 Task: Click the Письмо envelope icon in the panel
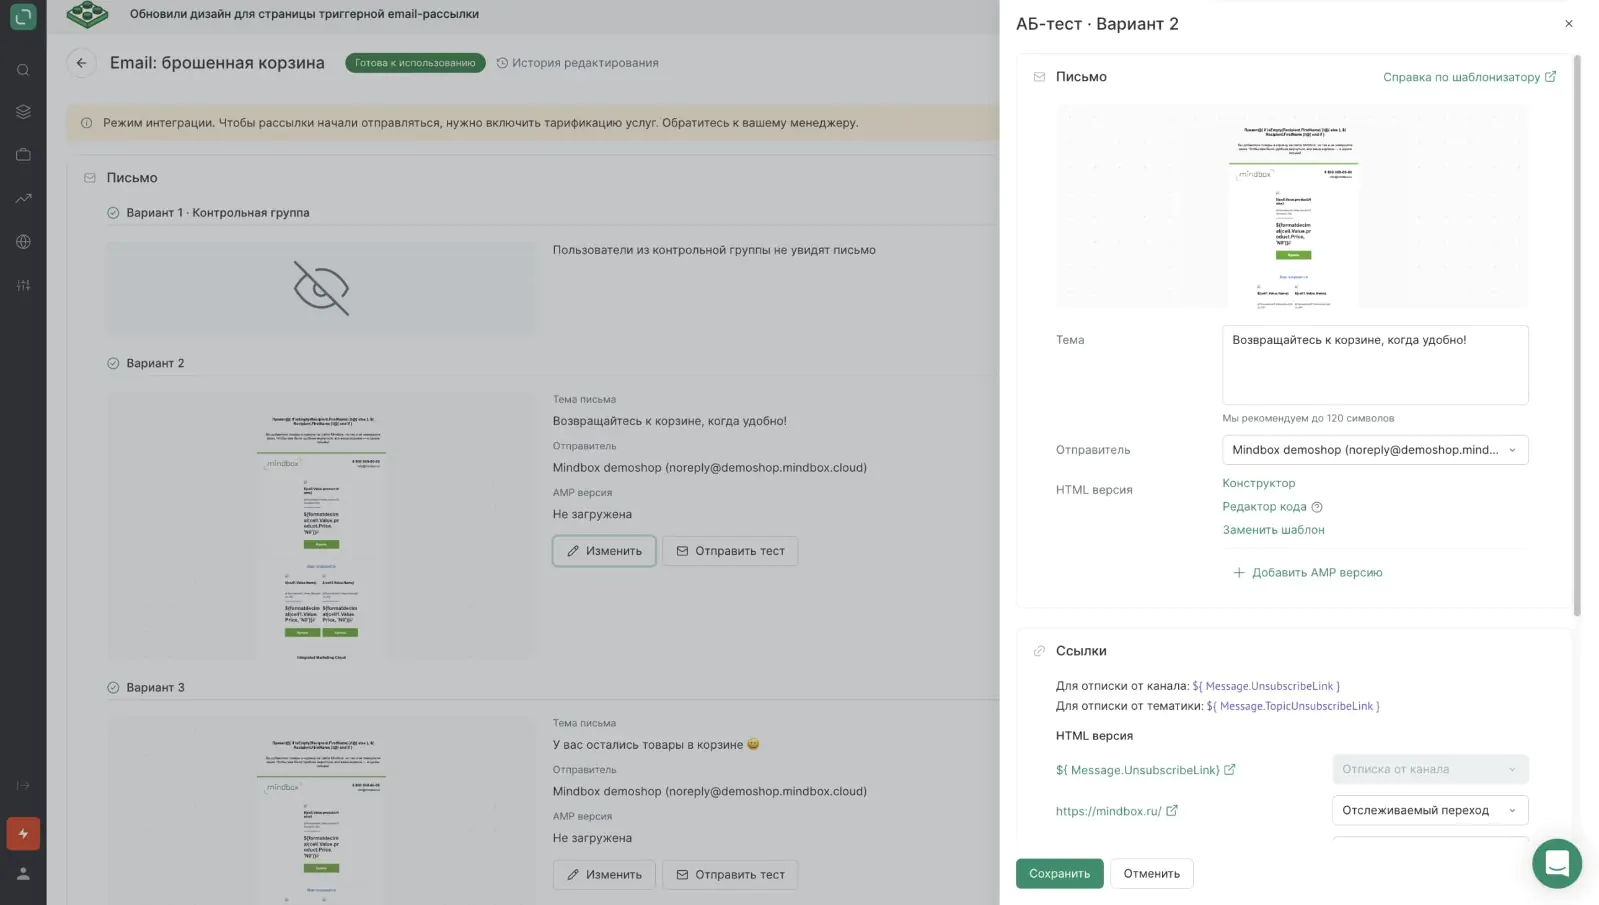(1039, 77)
